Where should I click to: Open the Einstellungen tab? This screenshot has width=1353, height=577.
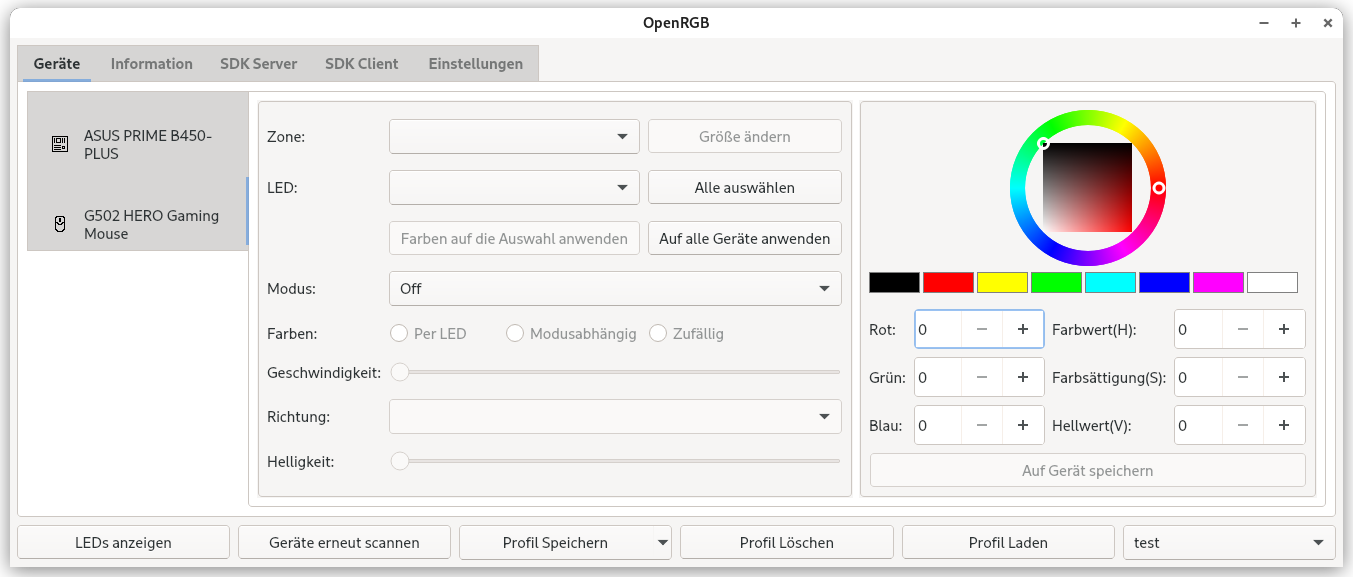click(476, 63)
